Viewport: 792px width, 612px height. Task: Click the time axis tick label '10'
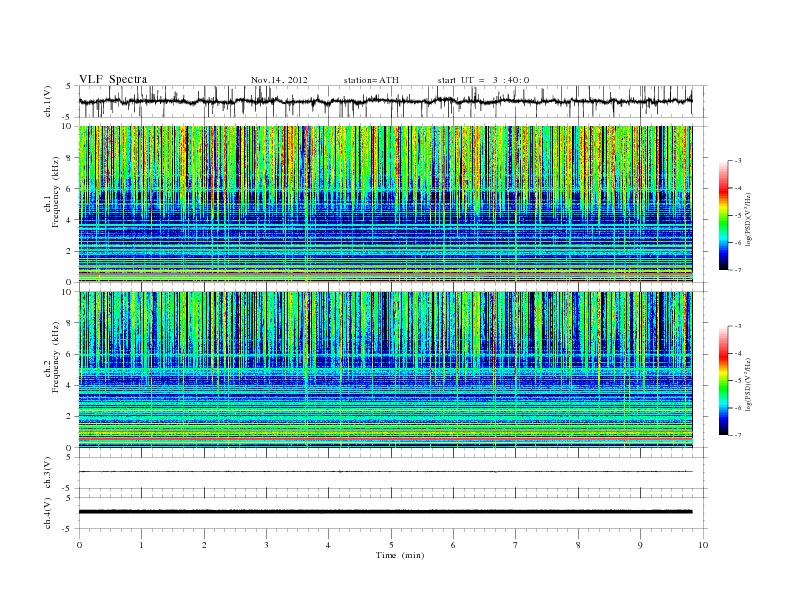coord(703,545)
